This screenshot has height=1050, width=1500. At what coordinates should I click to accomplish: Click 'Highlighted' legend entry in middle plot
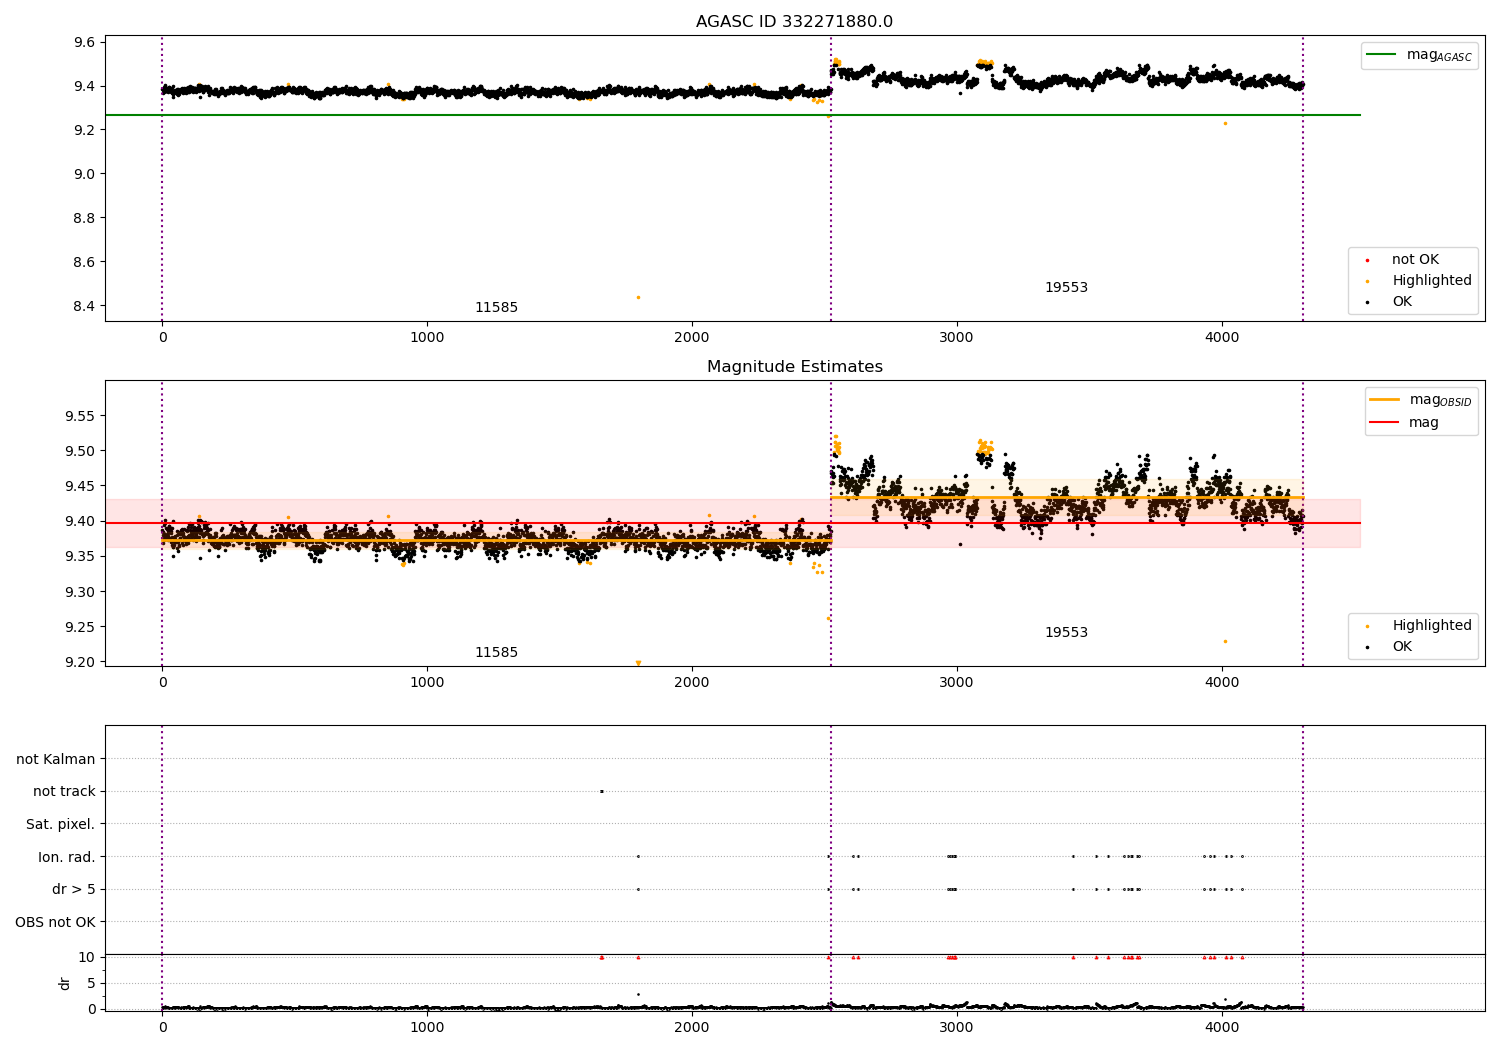[x=1431, y=626]
